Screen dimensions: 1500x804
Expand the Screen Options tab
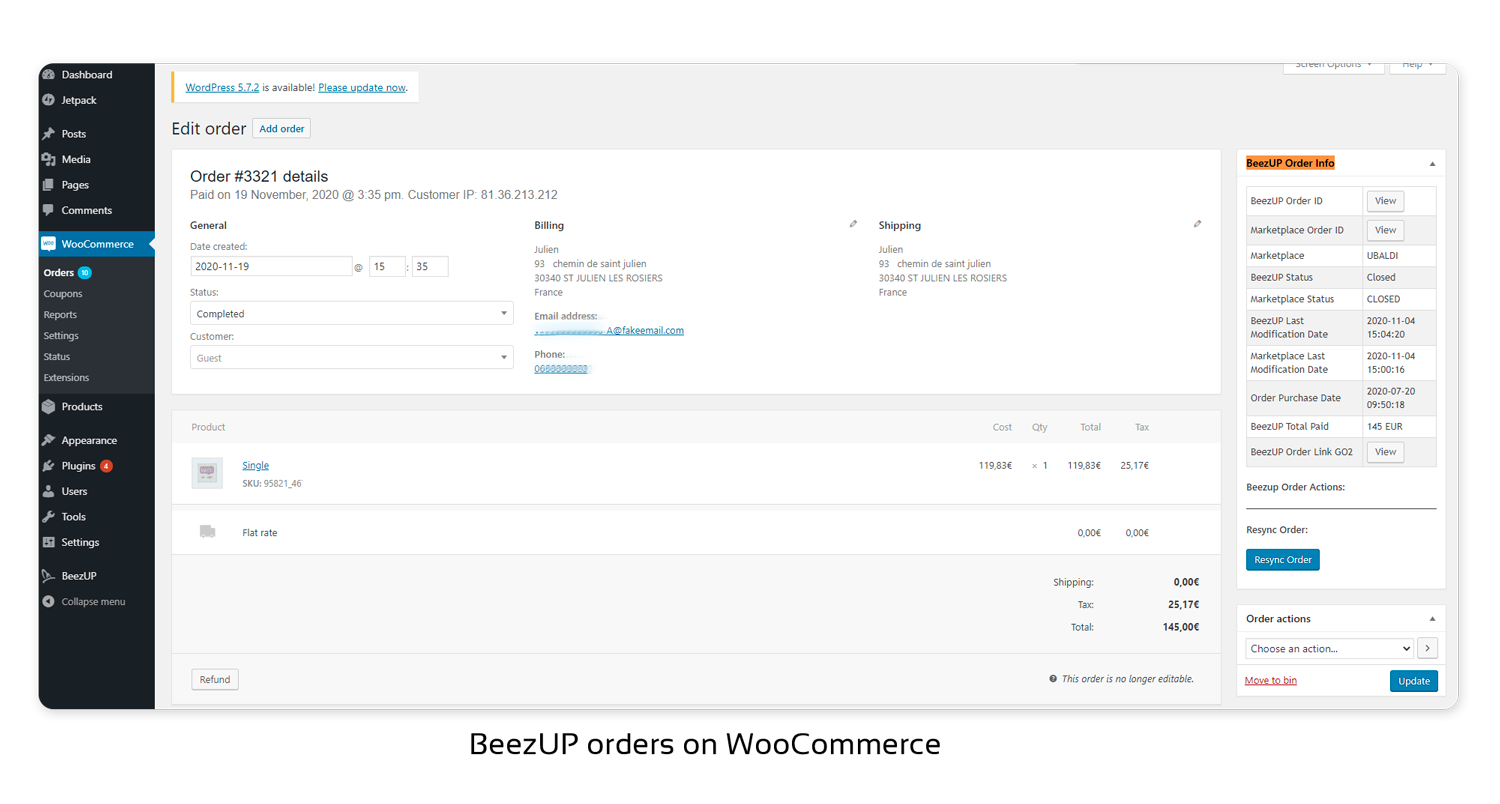[x=1334, y=65]
